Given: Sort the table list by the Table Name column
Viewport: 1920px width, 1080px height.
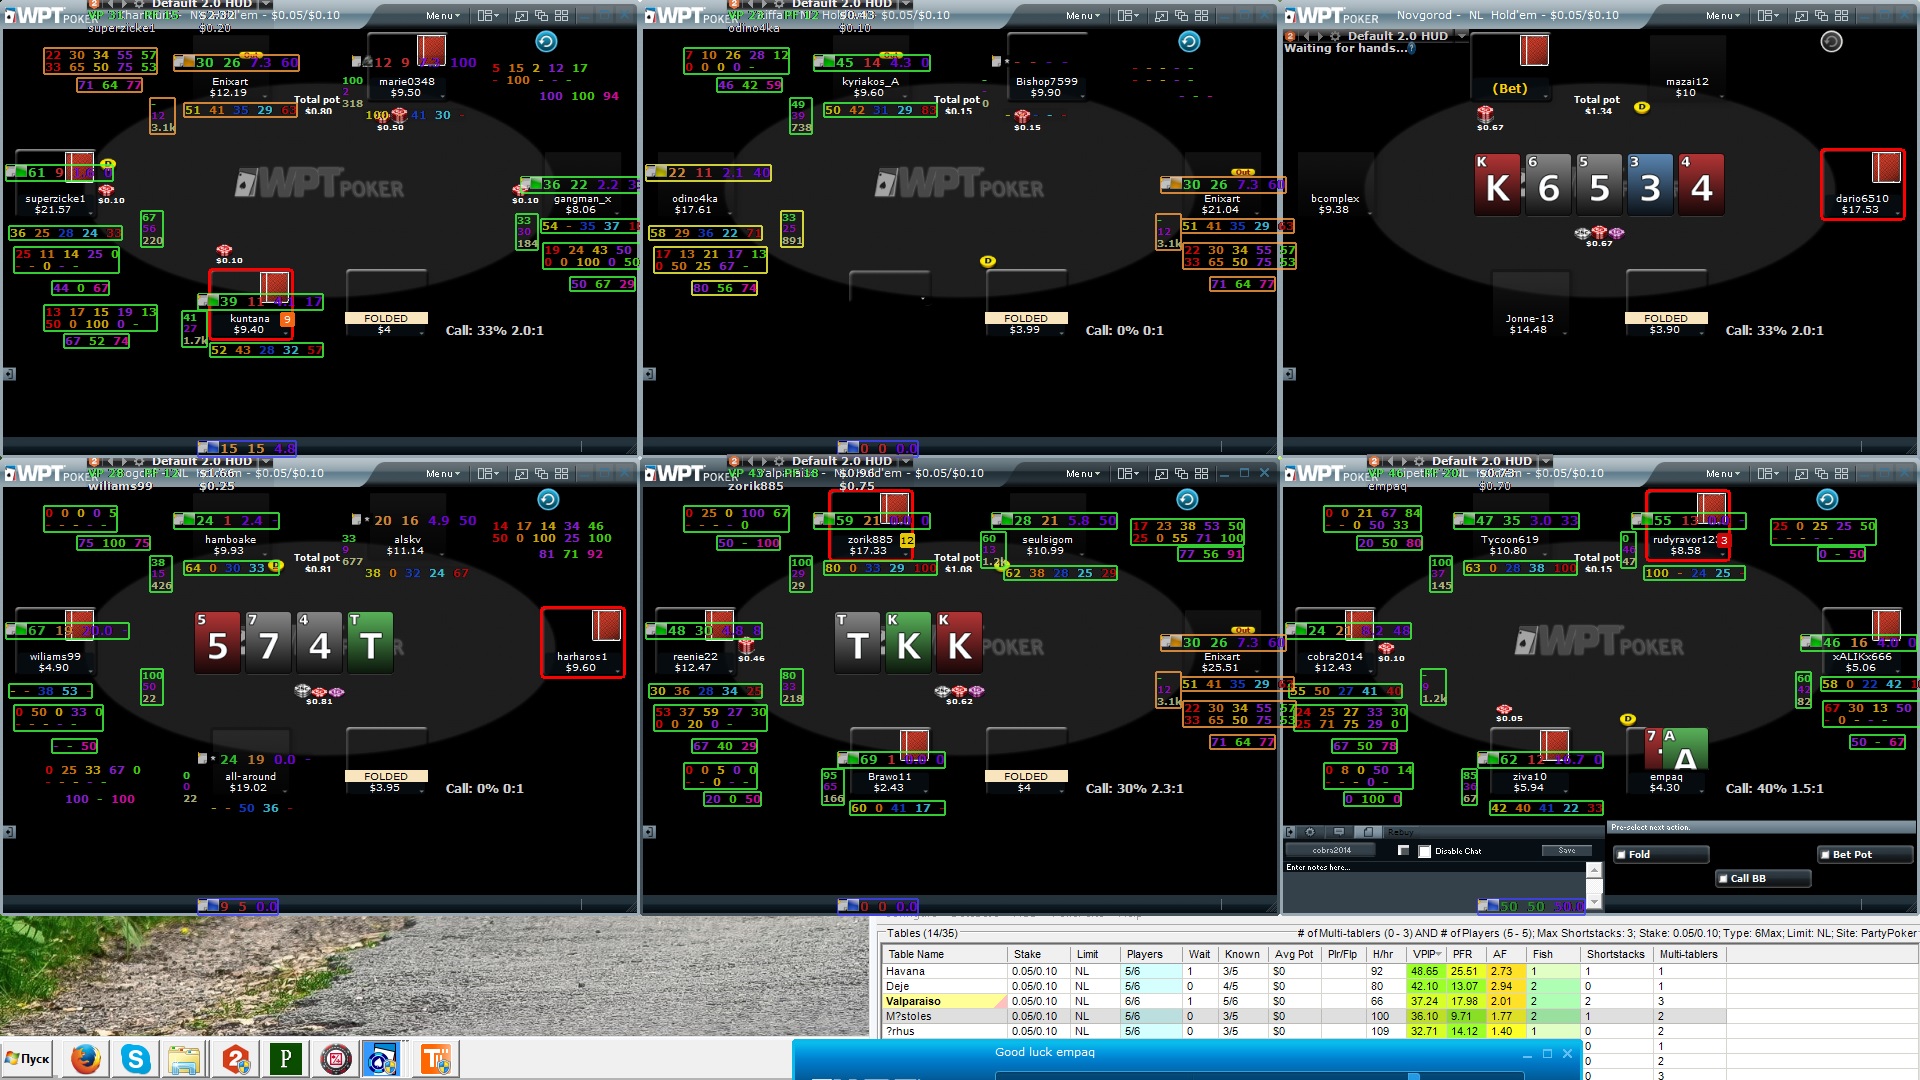Looking at the screenshot, I should (944, 954).
